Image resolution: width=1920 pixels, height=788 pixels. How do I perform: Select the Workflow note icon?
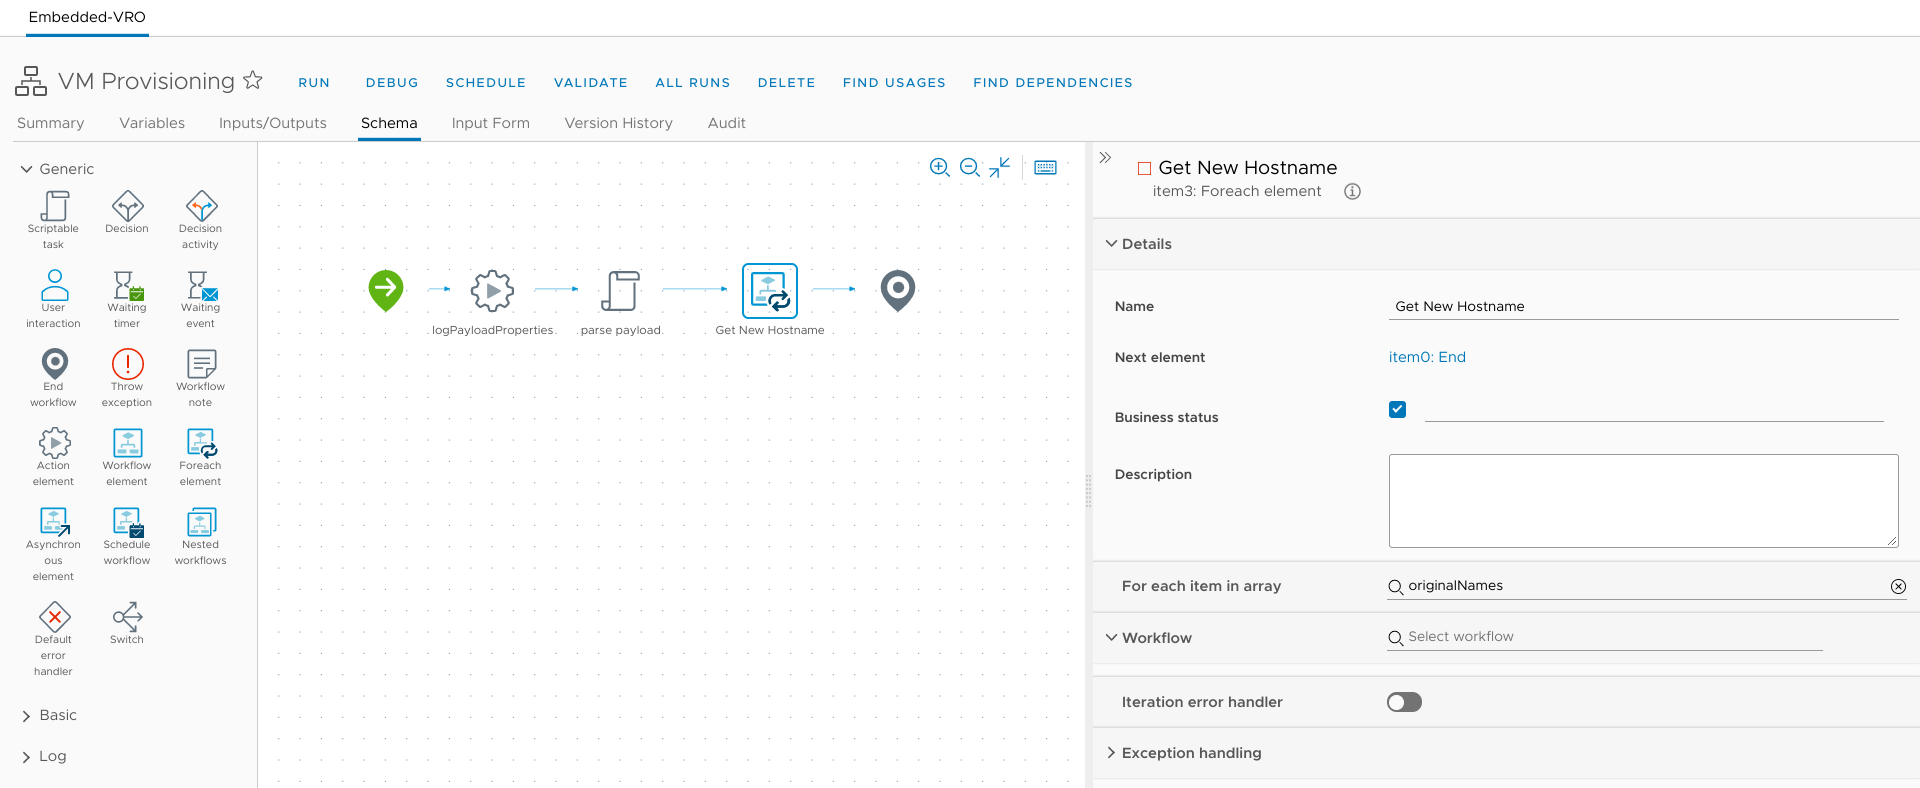pyautogui.click(x=201, y=364)
